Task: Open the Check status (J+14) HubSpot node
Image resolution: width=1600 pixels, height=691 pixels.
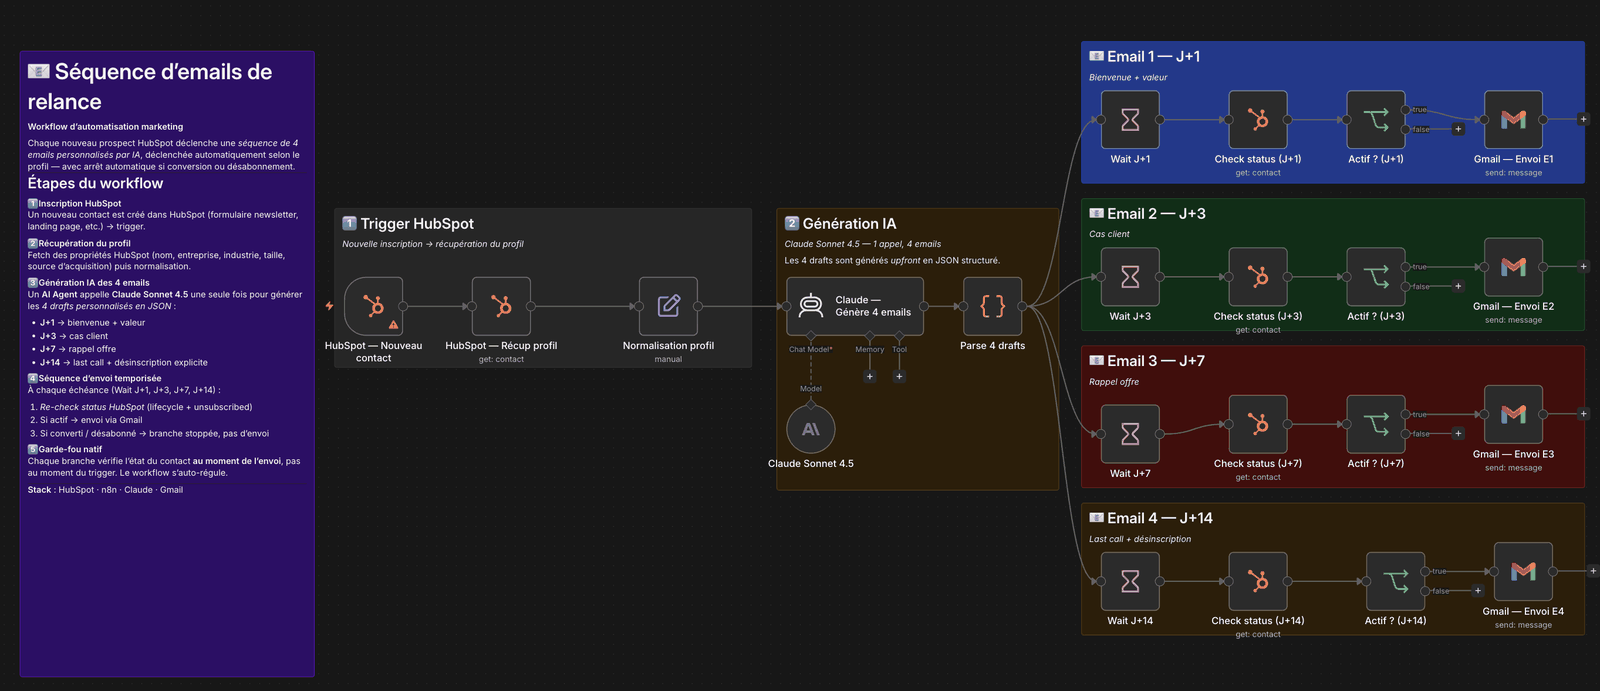Action: coord(1258,581)
